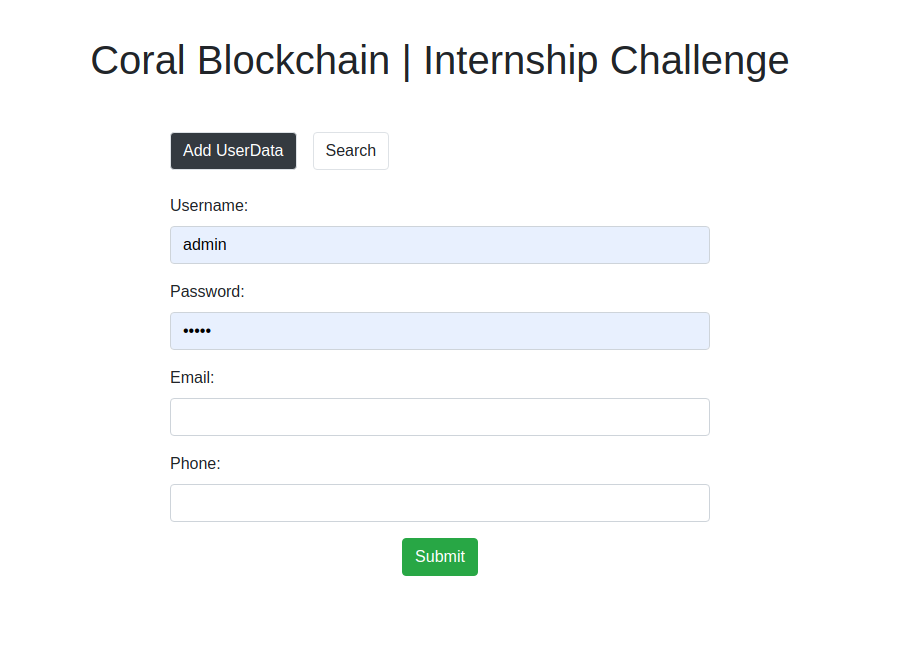Focus the Password input field
Screen dimensions: 922x666
[x=440, y=331]
